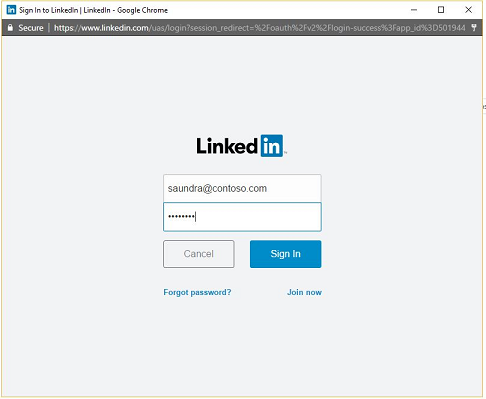Maximize the Chrome sign-in window
Viewport: 486px width, 399px height.
point(441,10)
